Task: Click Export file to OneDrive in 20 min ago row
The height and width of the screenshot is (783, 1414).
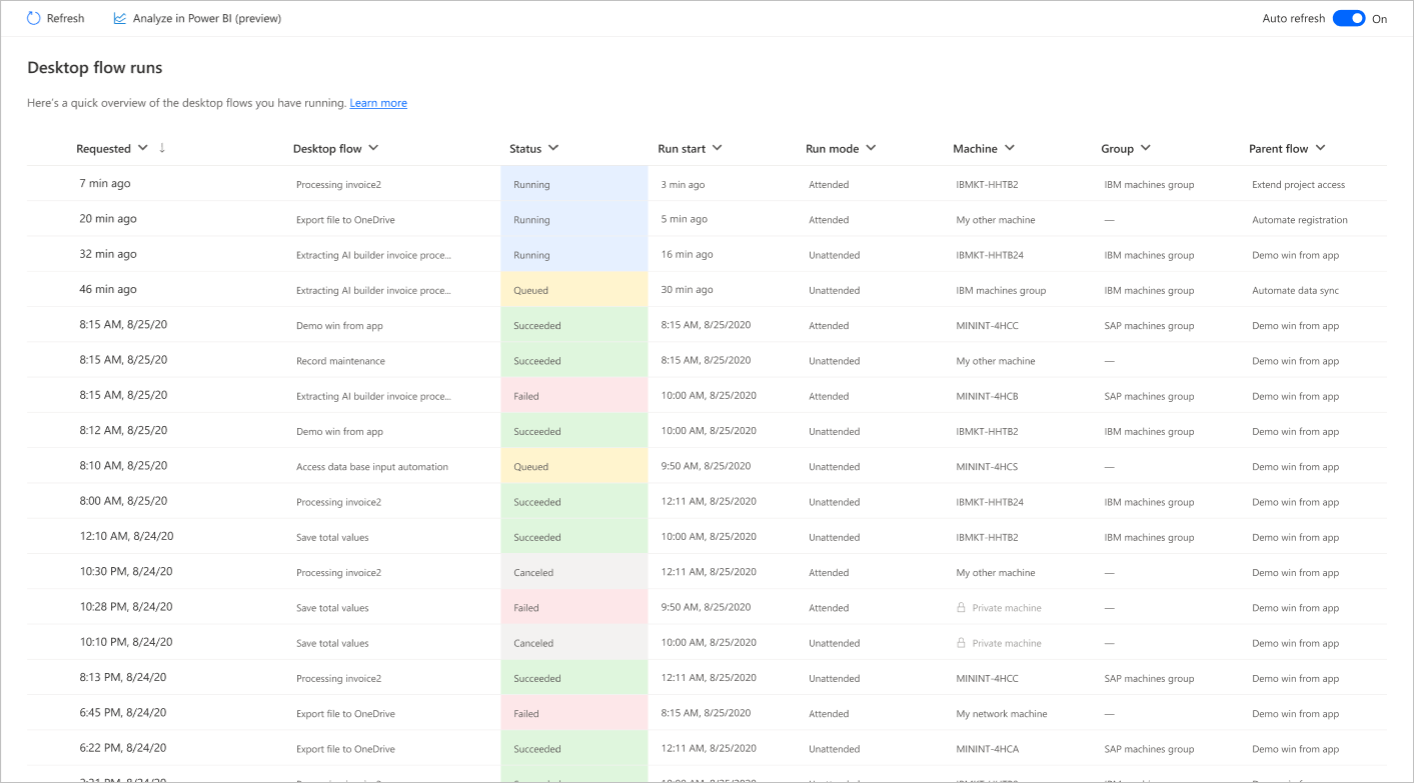Action: pos(345,220)
